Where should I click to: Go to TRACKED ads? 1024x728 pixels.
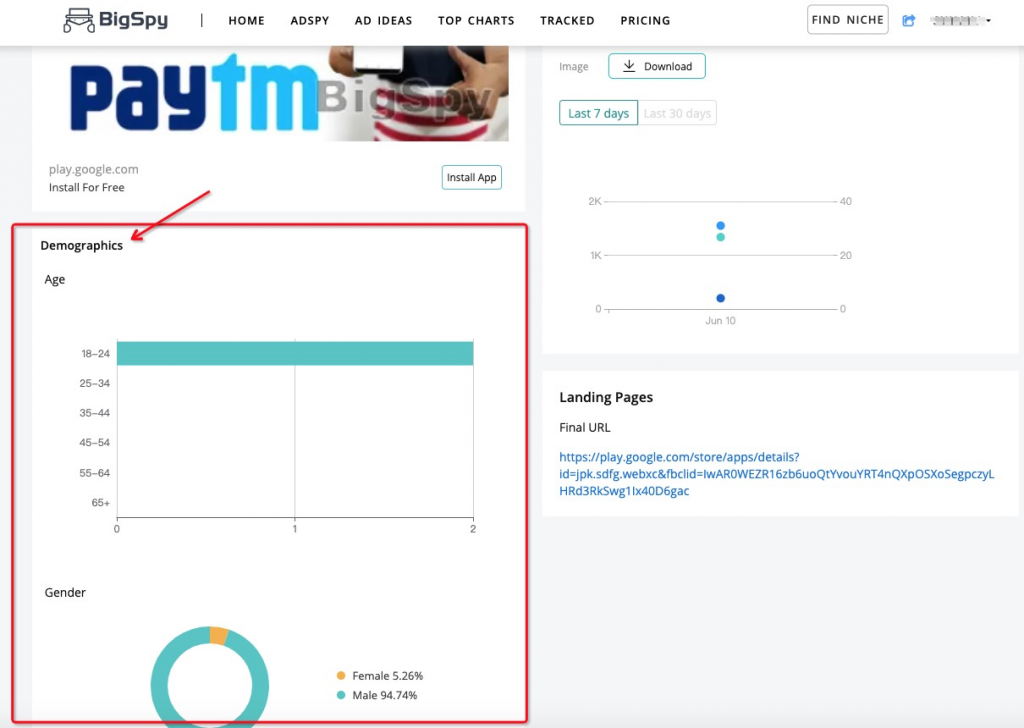tap(567, 21)
